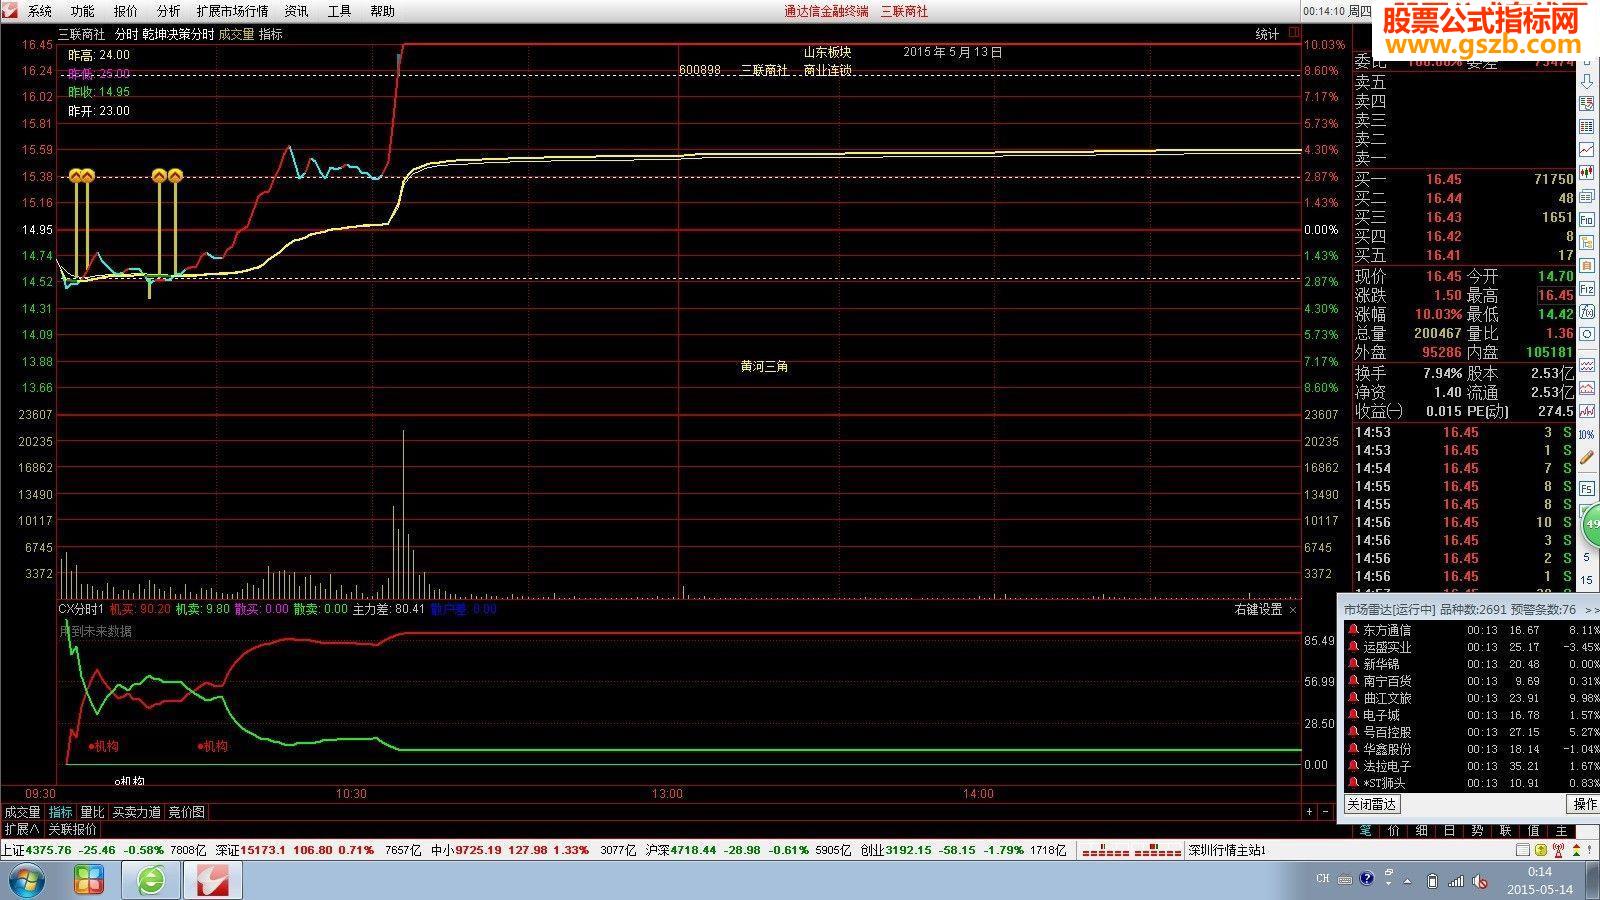Click the blue help tray icon

(x=1367, y=878)
